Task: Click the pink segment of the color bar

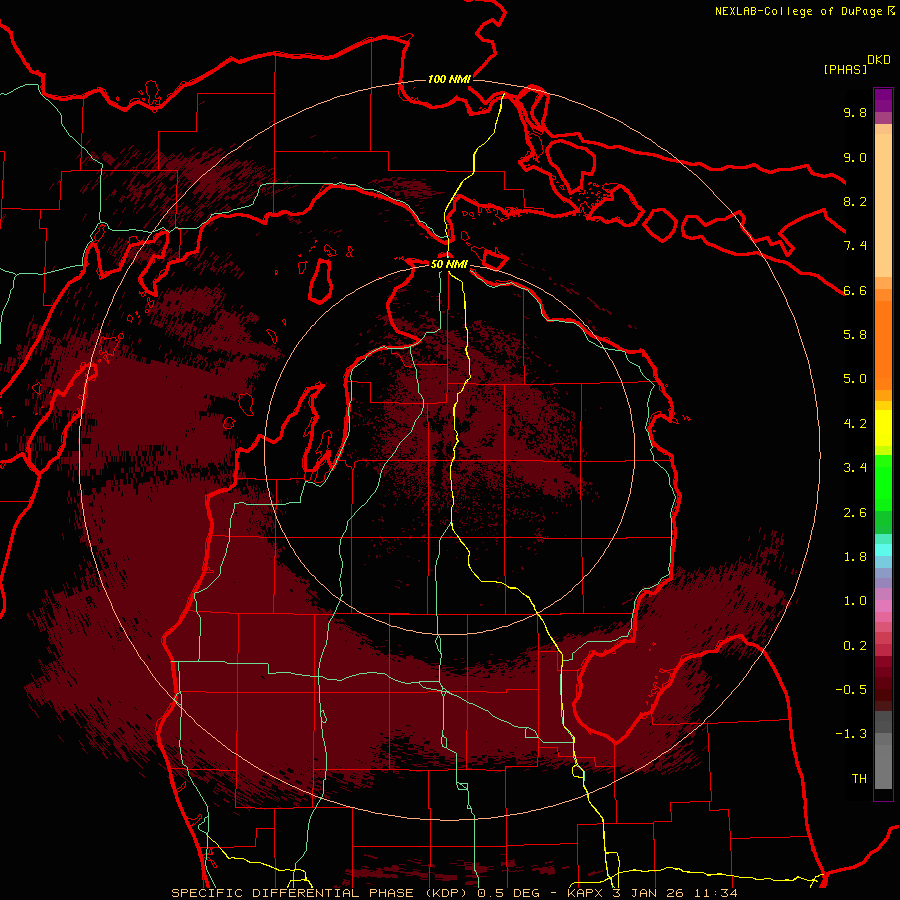Action: [883, 606]
